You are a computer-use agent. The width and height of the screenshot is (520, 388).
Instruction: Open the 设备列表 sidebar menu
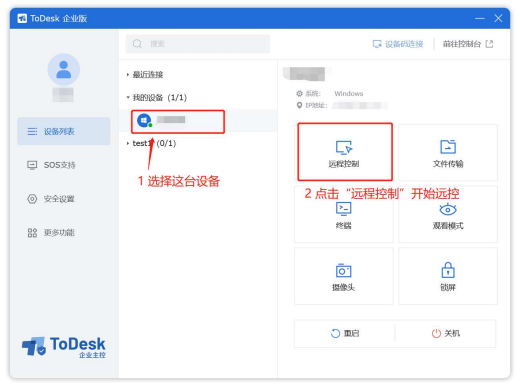pos(64,131)
